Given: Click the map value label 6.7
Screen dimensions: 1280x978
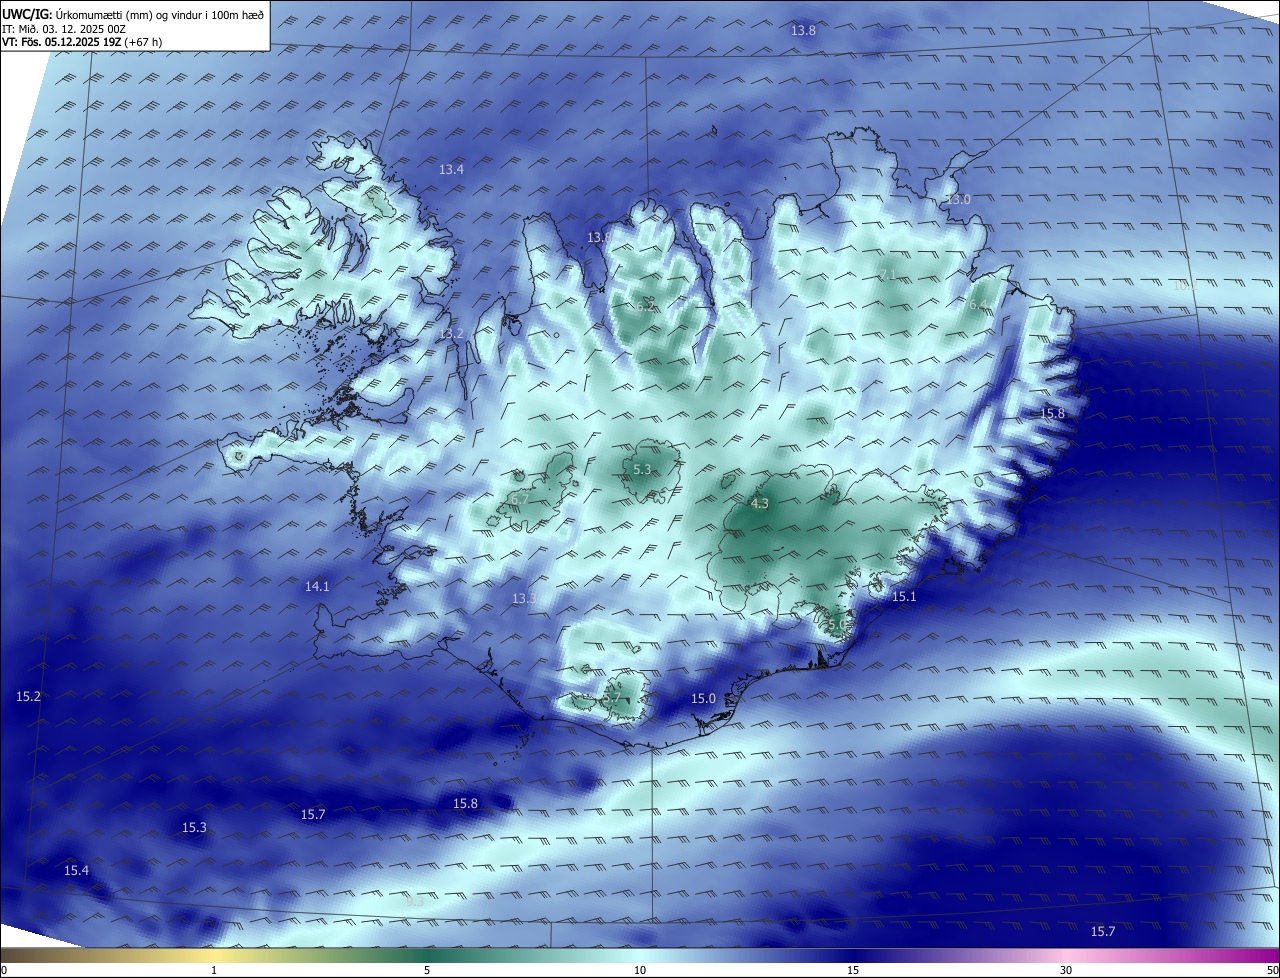Looking at the screenshot, I should coord(519,499).
